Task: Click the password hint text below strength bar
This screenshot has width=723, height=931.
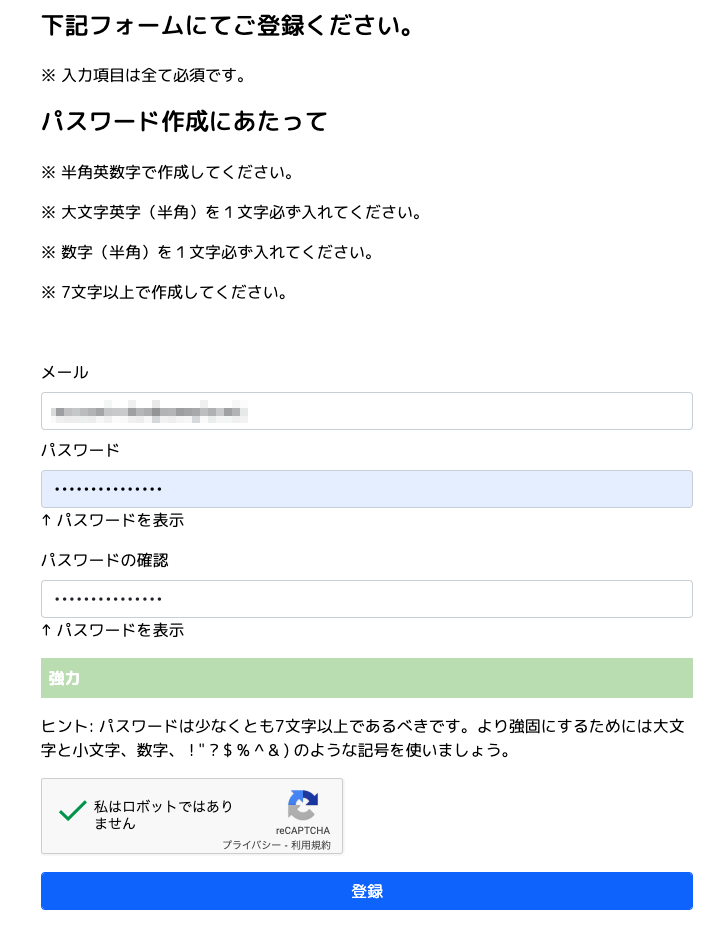Action: 360,738
